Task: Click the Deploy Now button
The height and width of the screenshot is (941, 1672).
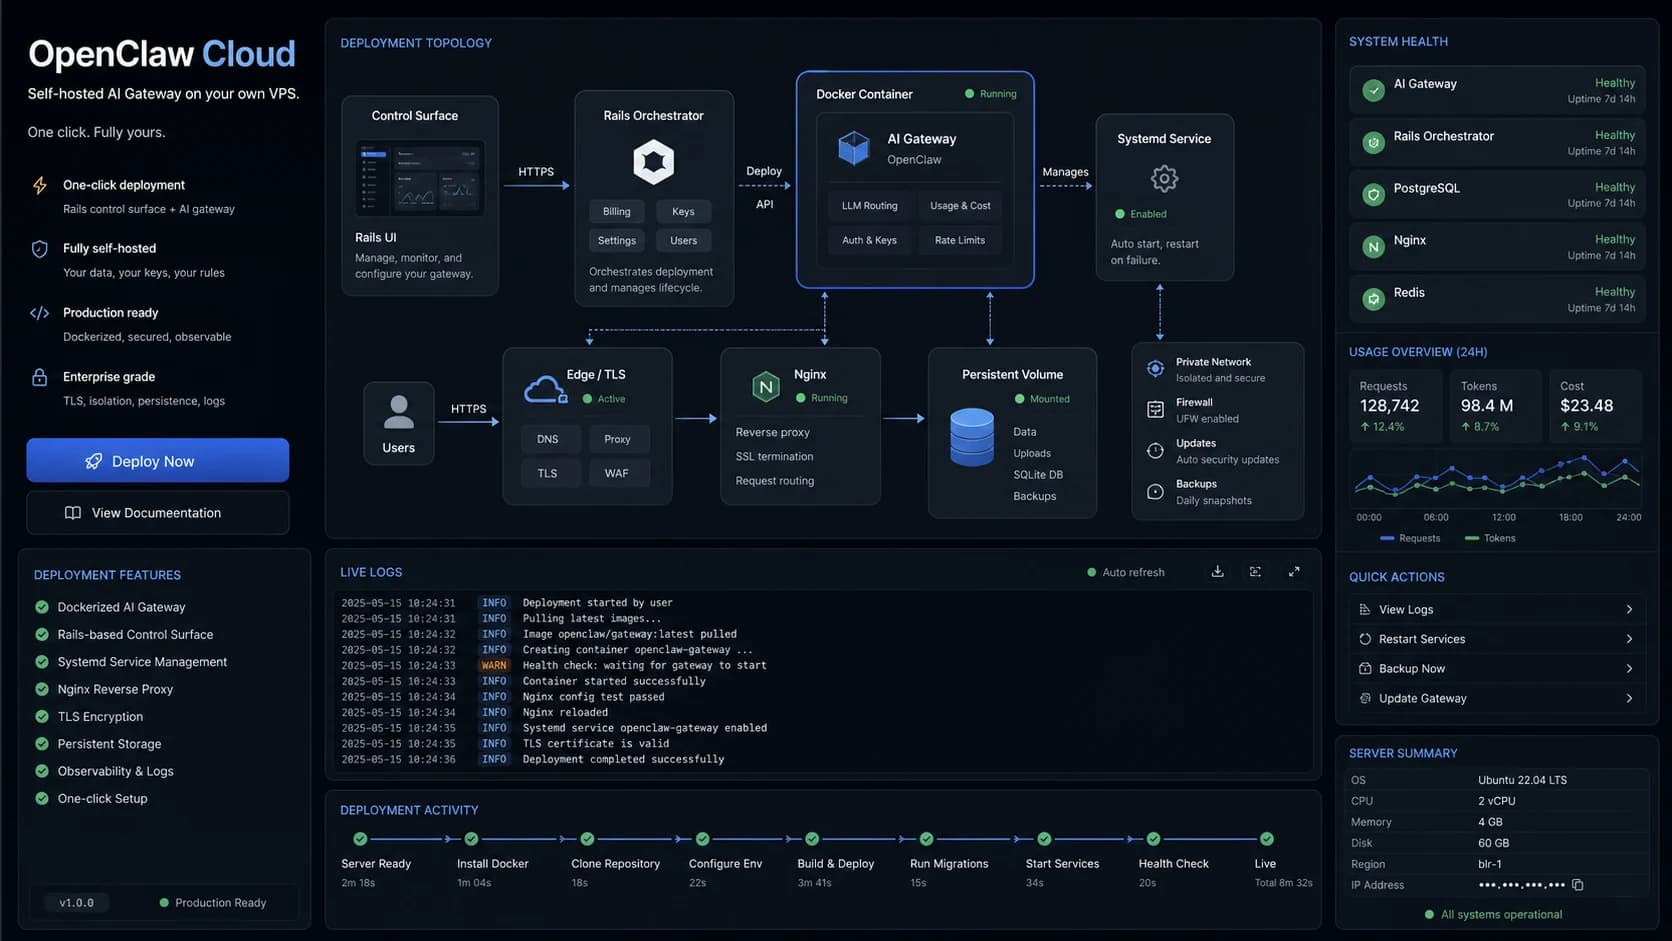Action: (x=158, y=460)
